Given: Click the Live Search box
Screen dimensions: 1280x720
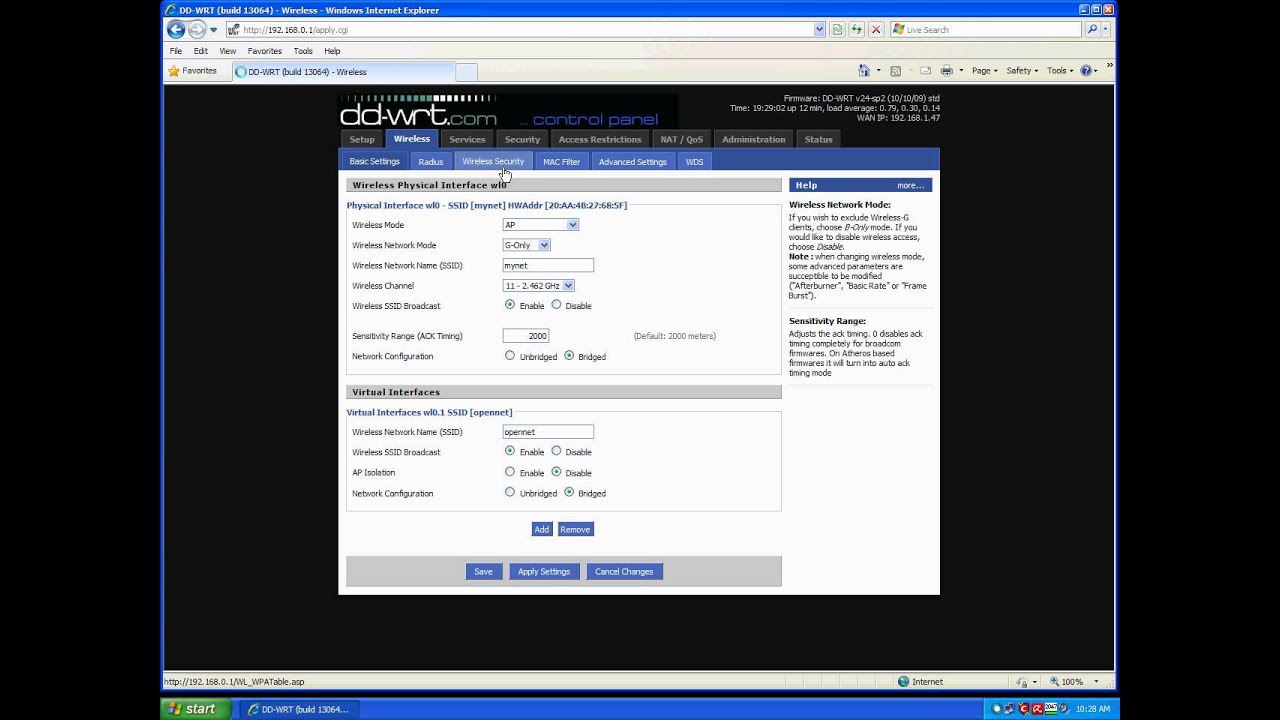Looking at the screenshot, I should (x=986, y=30).
